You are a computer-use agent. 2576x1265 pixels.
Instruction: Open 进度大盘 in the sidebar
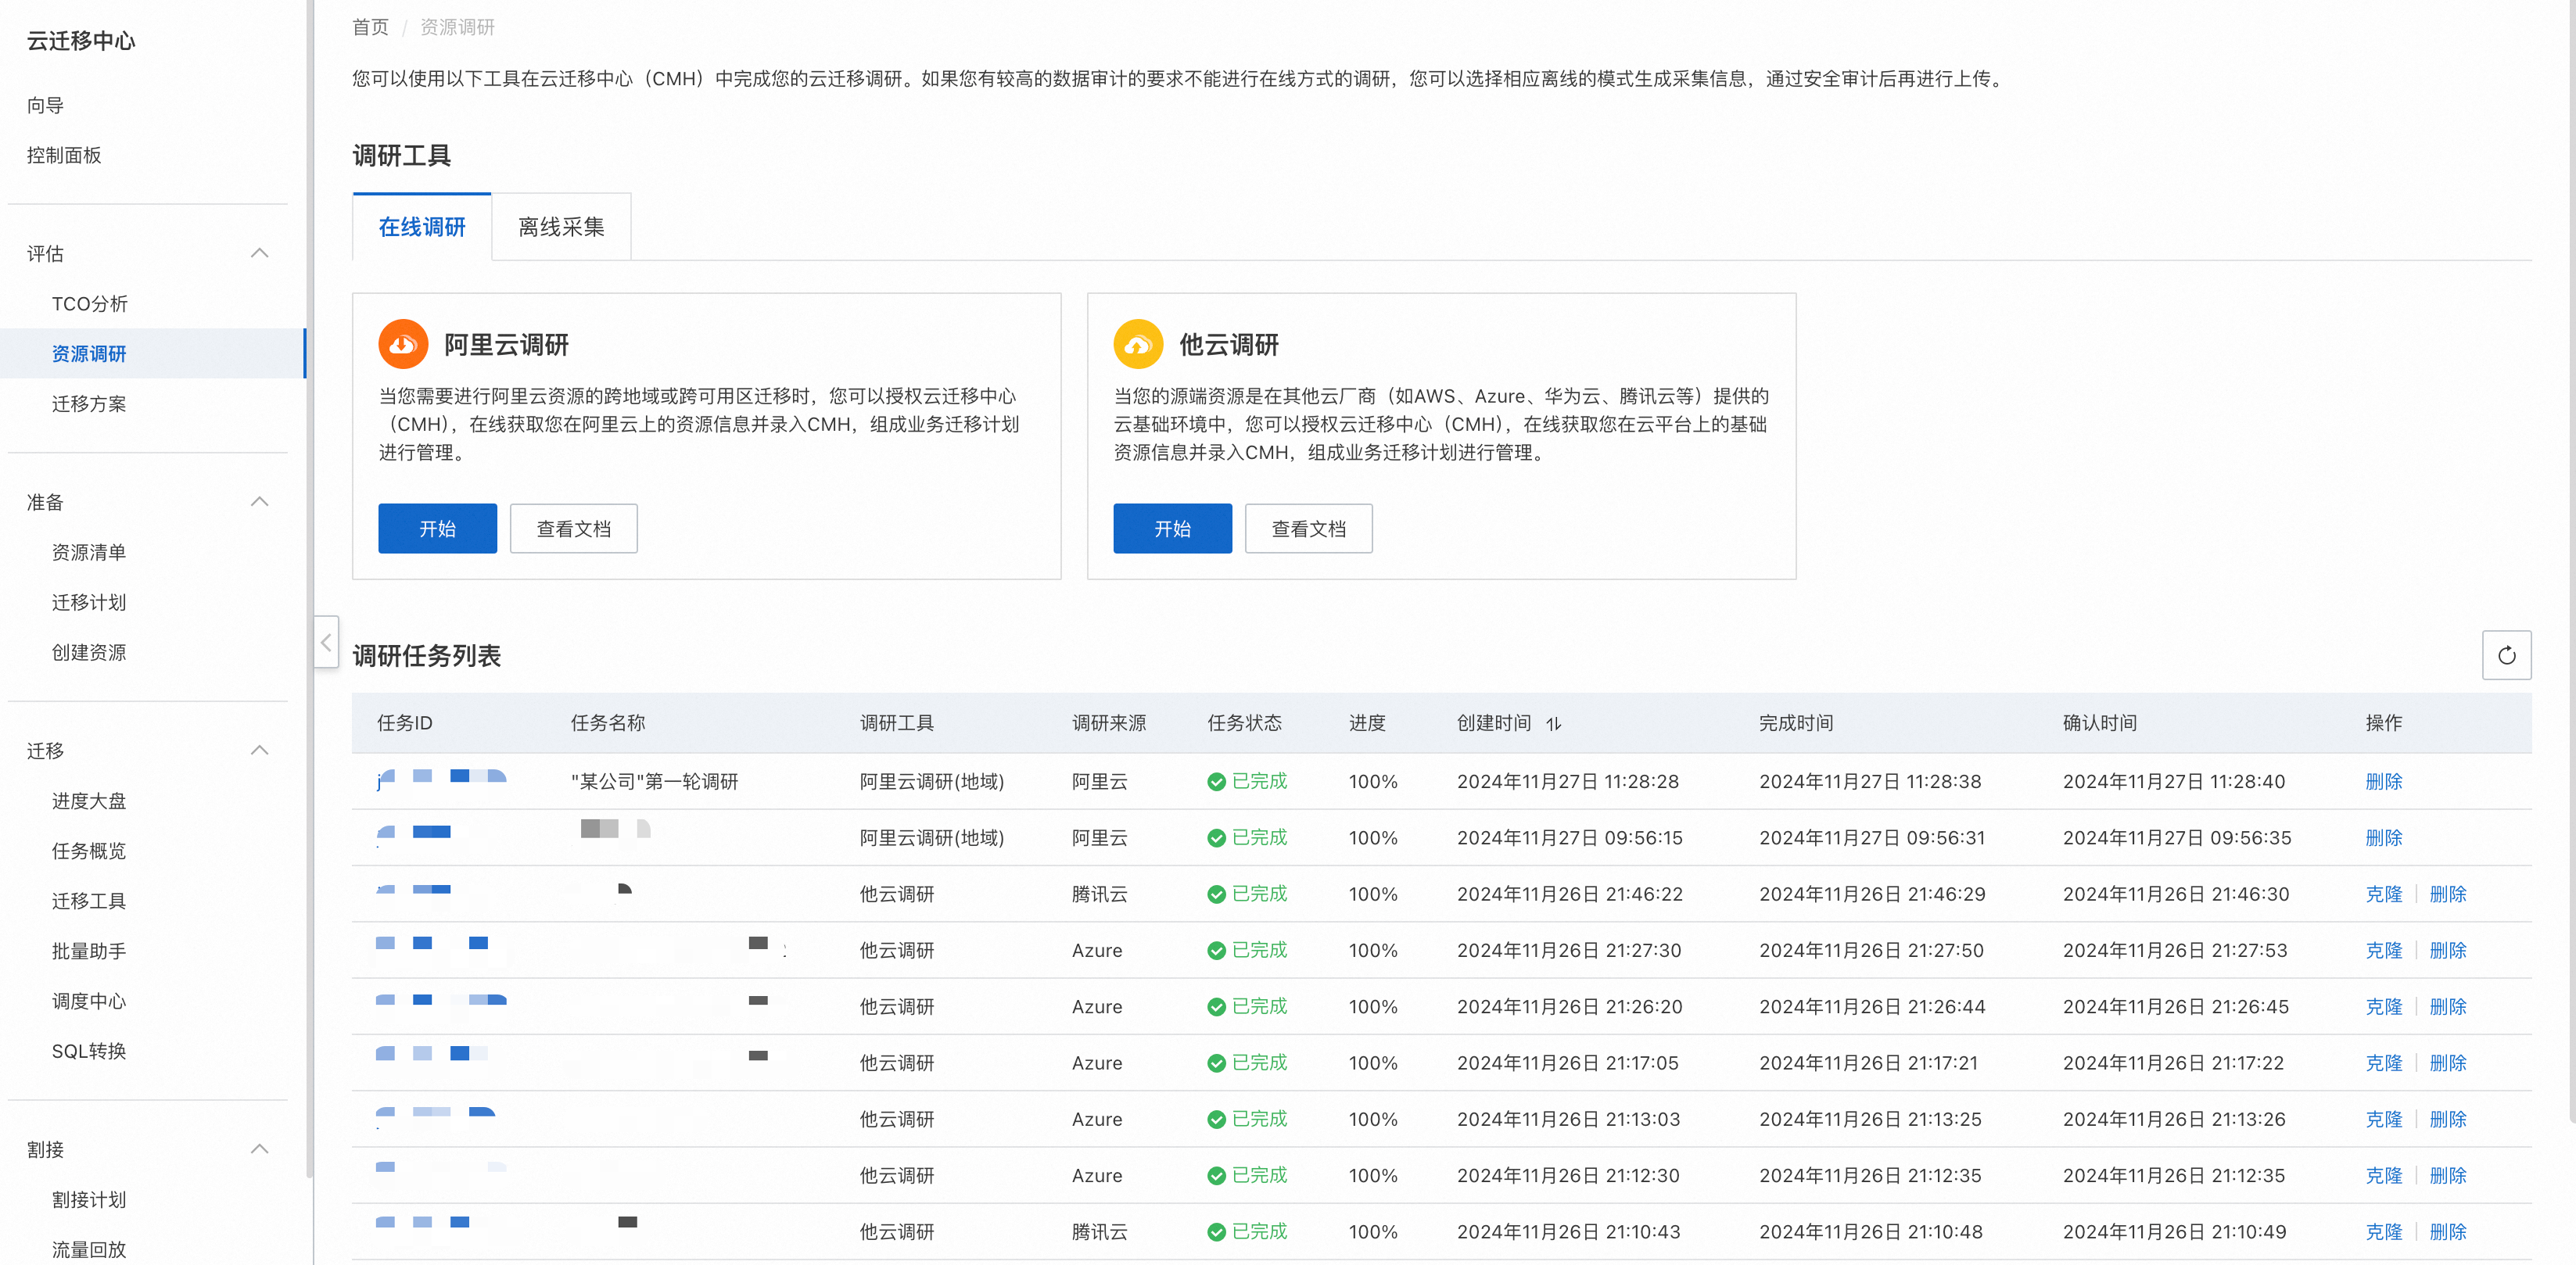tap(89, 800)
